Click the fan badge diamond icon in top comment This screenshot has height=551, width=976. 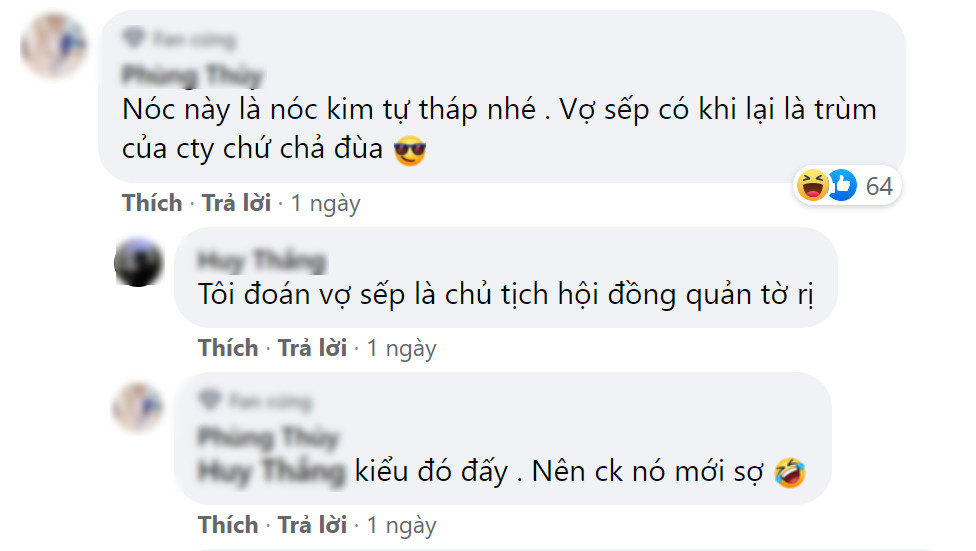(x=134, y=39)
